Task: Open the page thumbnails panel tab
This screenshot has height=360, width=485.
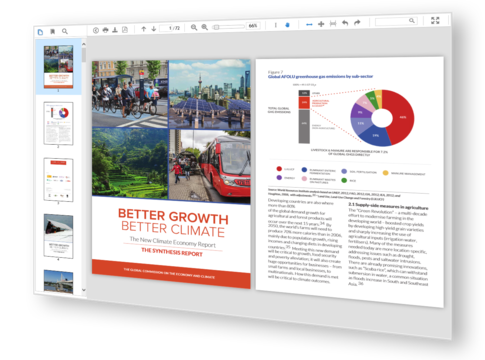Action: tap(40, 32)
